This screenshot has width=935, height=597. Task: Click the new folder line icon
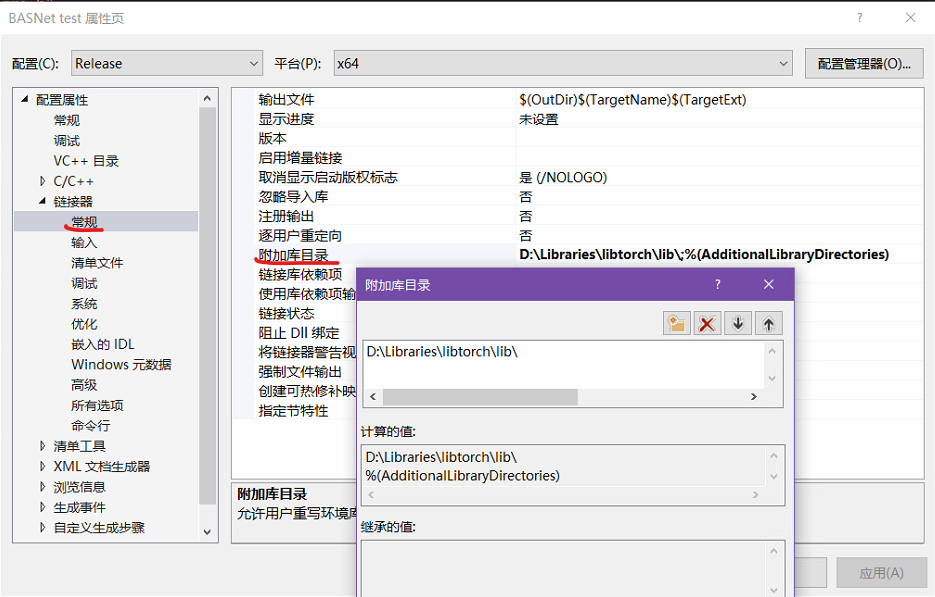[676, 324]
